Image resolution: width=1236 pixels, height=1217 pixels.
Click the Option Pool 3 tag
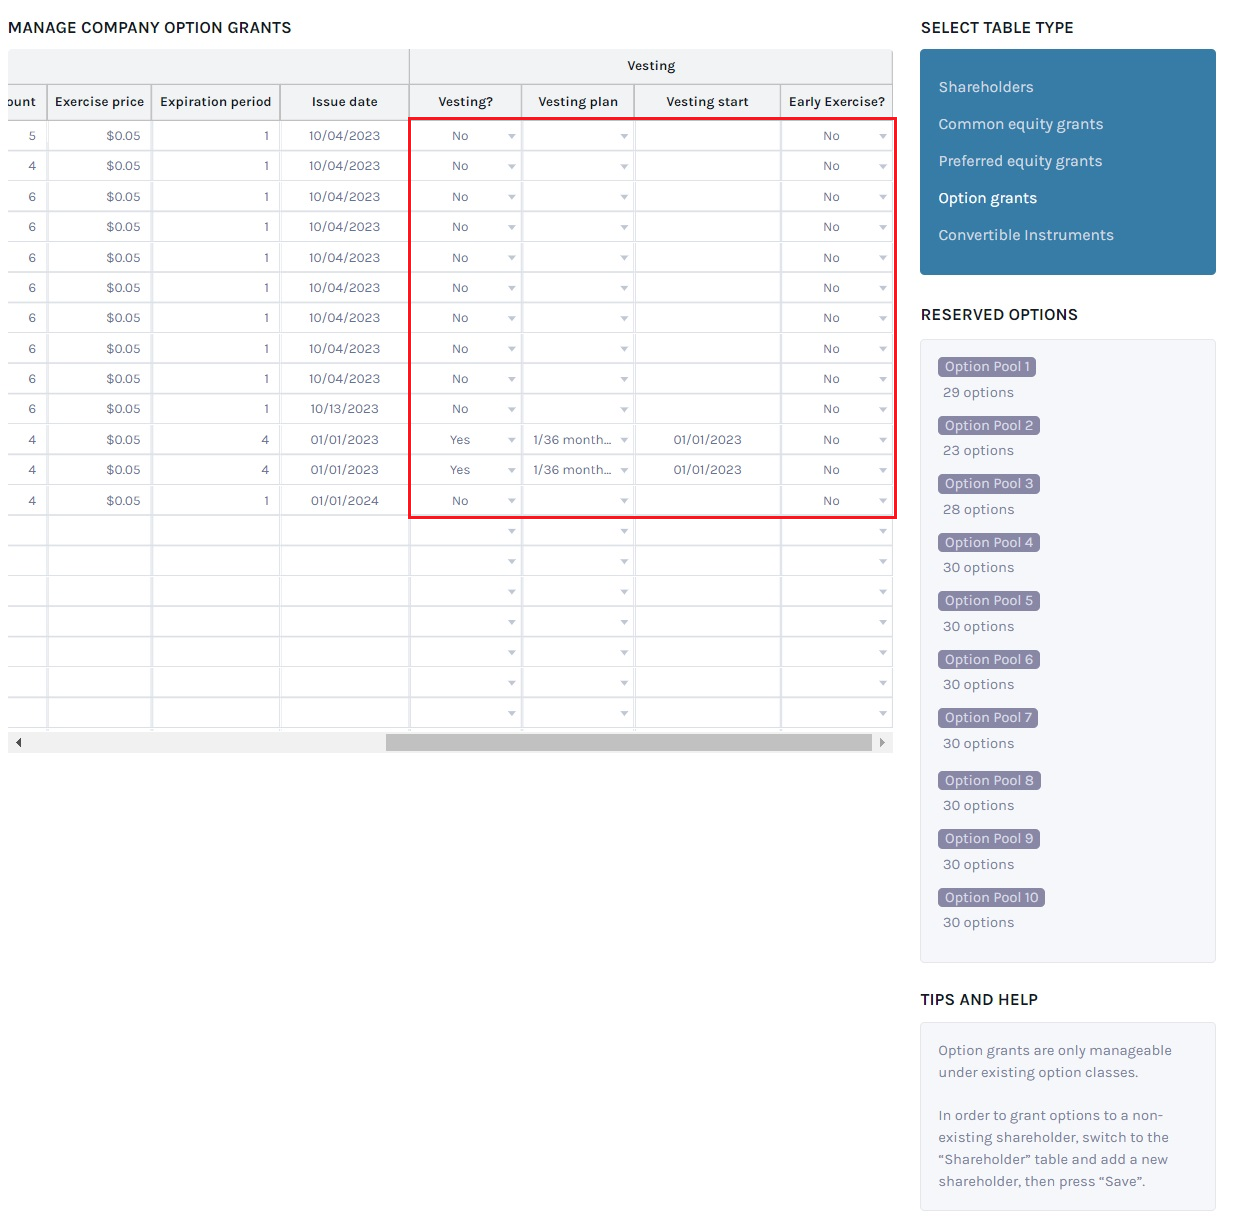989,484
